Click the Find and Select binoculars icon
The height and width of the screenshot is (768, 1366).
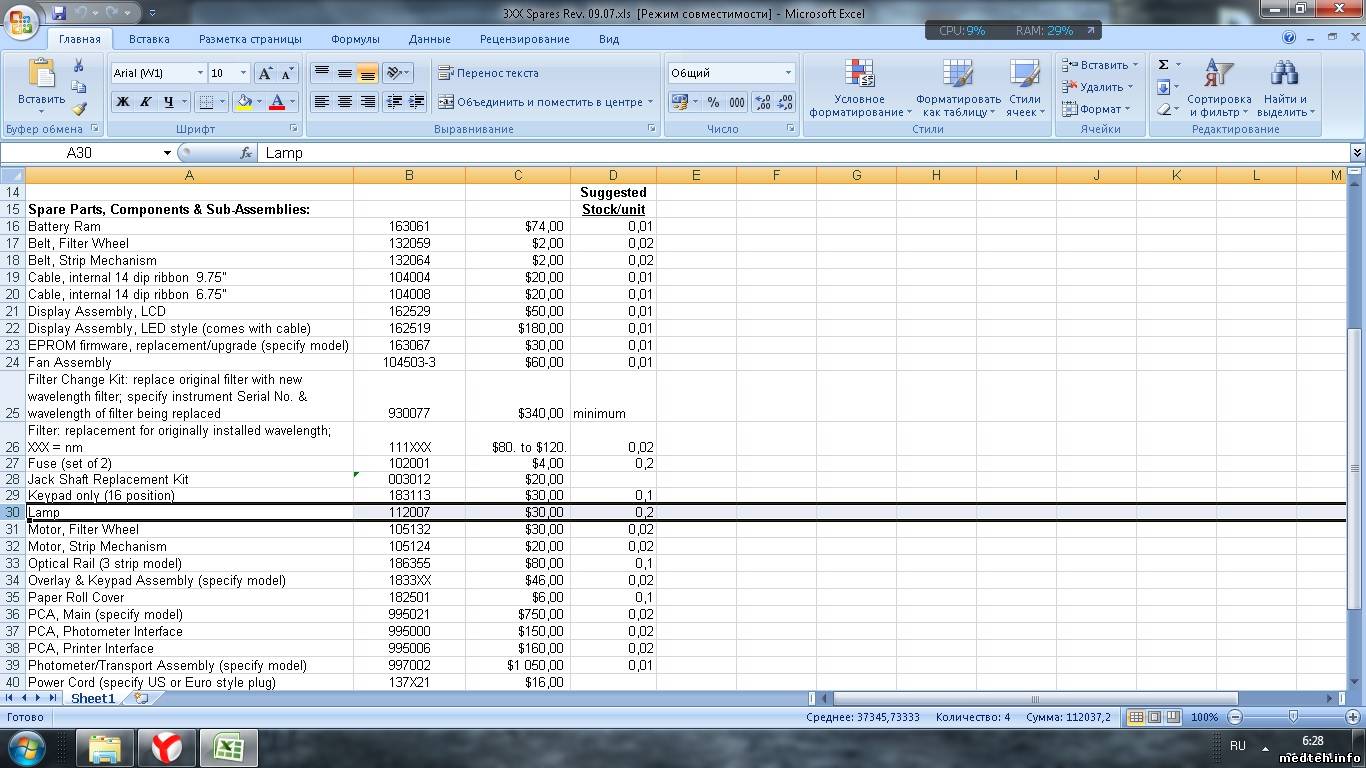pyautogui.click(x=1284, y=75)
